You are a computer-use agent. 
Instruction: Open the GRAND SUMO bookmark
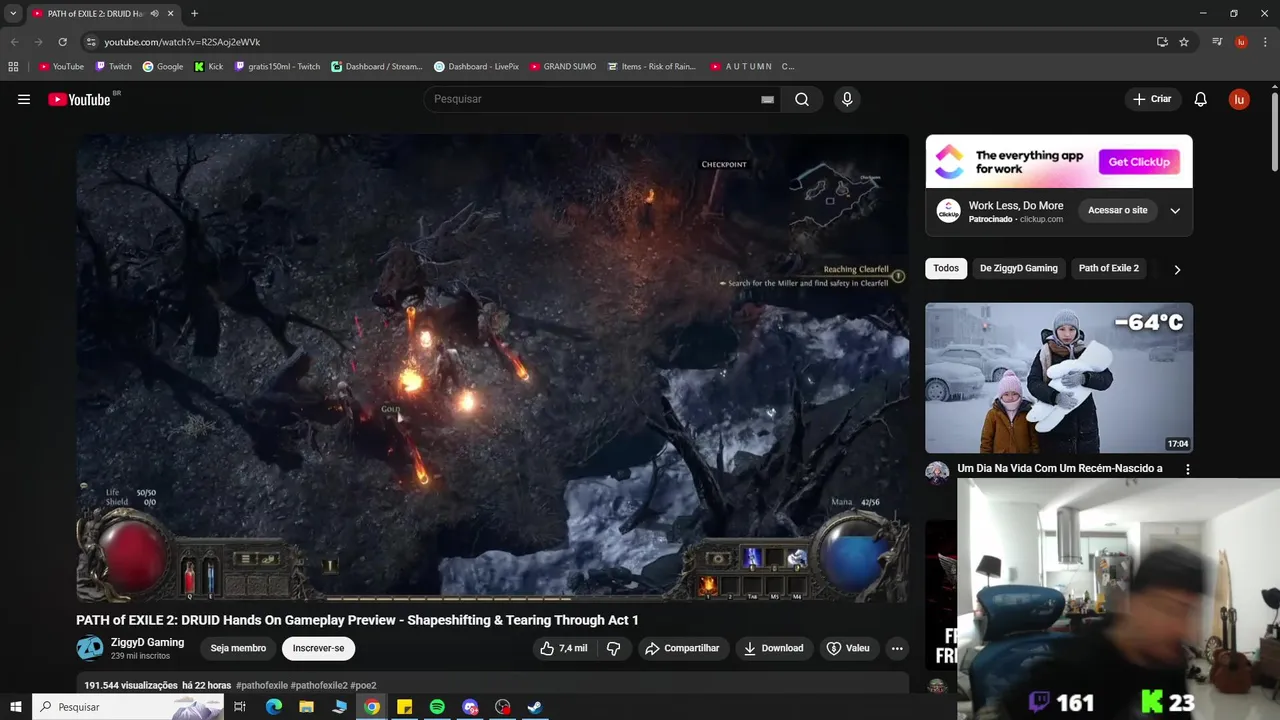pyautogui.click(x=563, y=67)
